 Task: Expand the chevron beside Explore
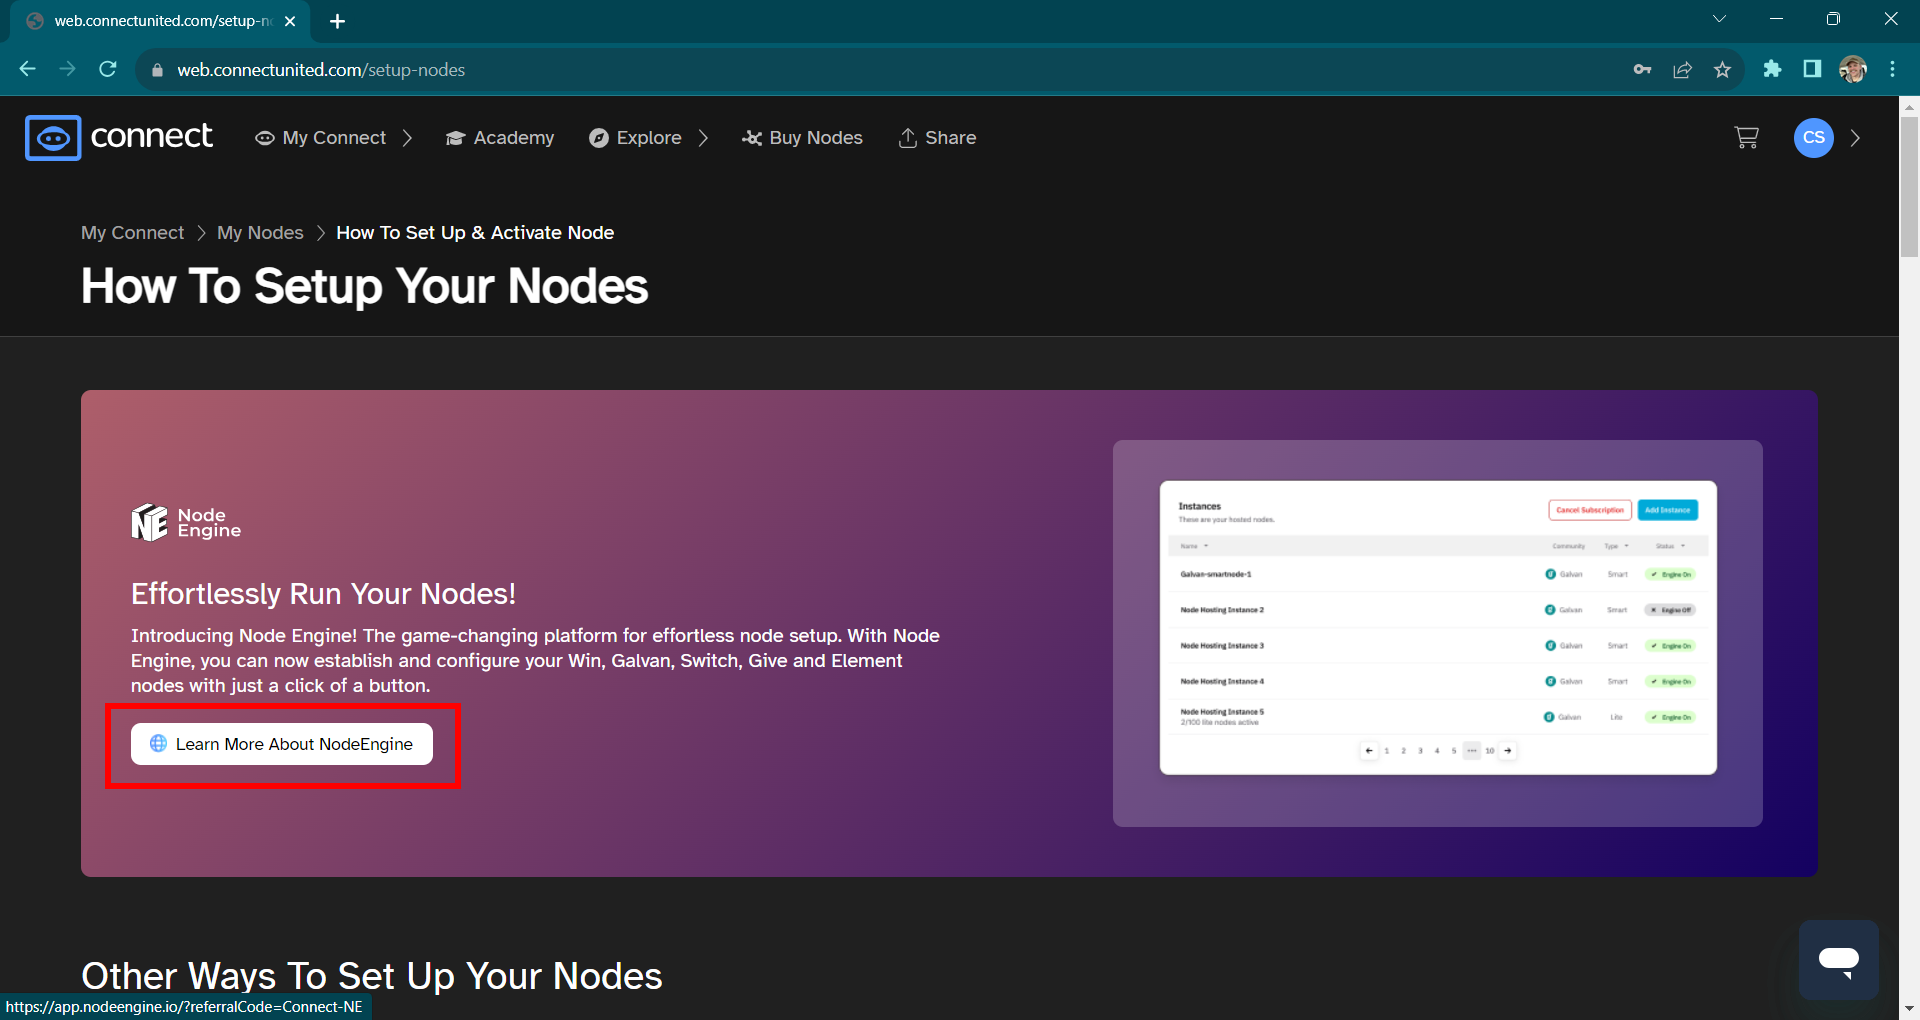click(x=703, y=138)
